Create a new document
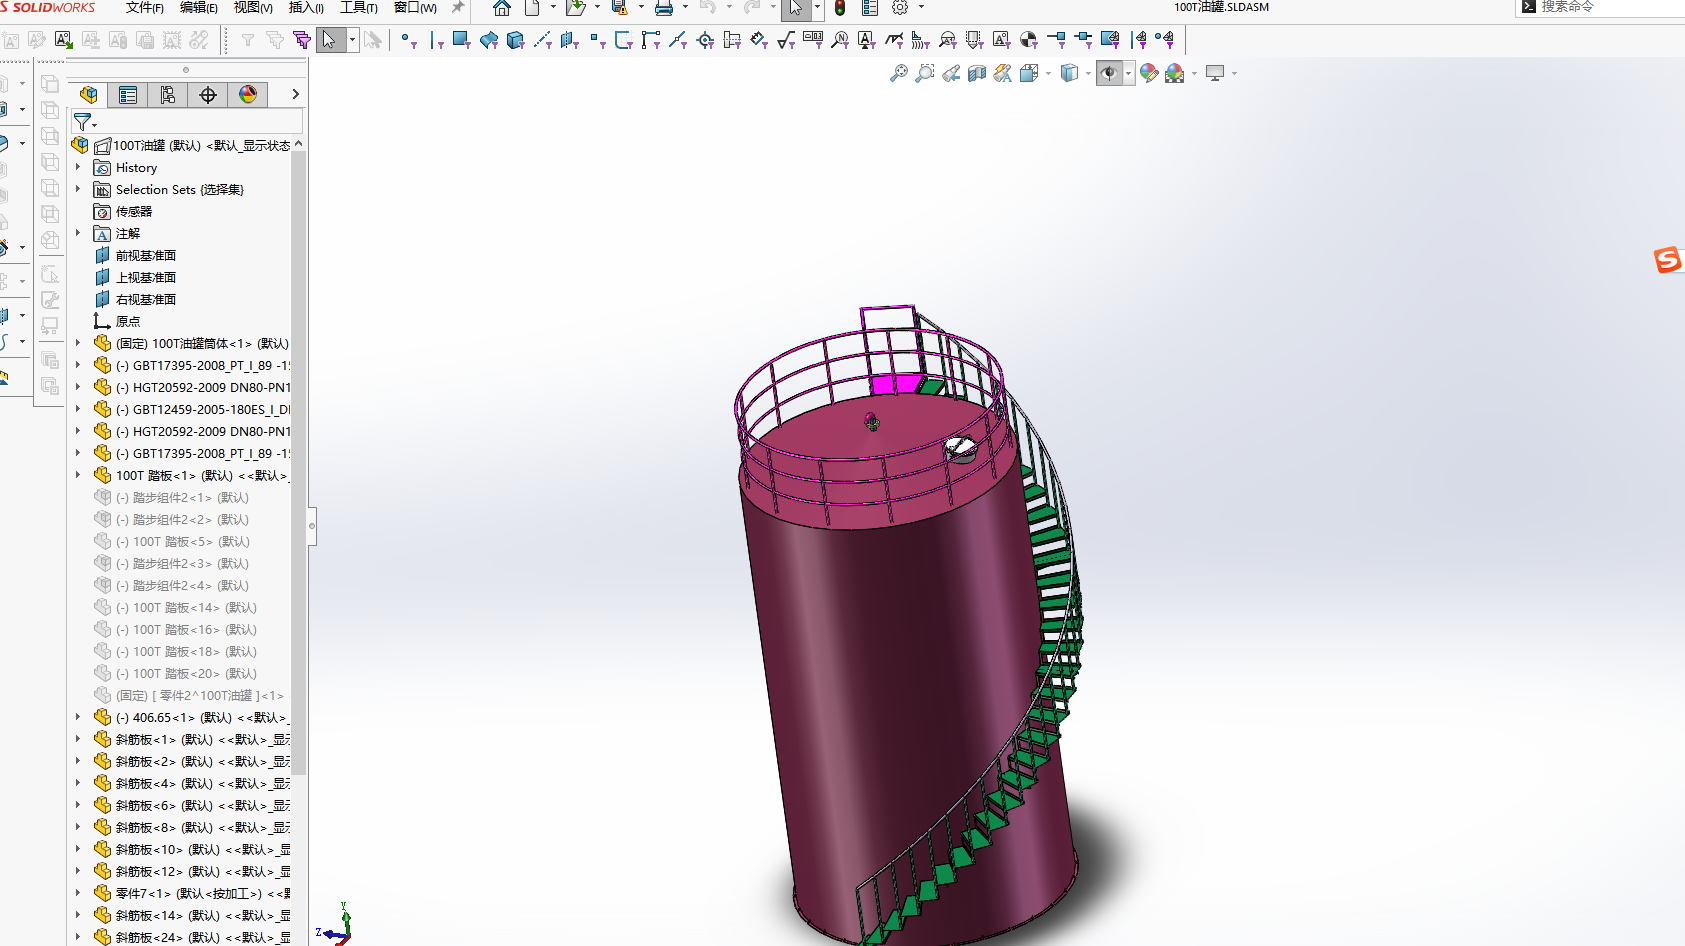 (532, 8)
